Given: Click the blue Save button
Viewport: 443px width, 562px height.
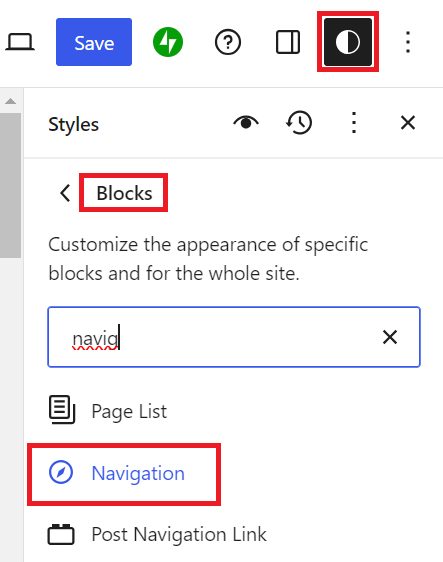Looking at the screenshot, I should [x=94, y=42].
